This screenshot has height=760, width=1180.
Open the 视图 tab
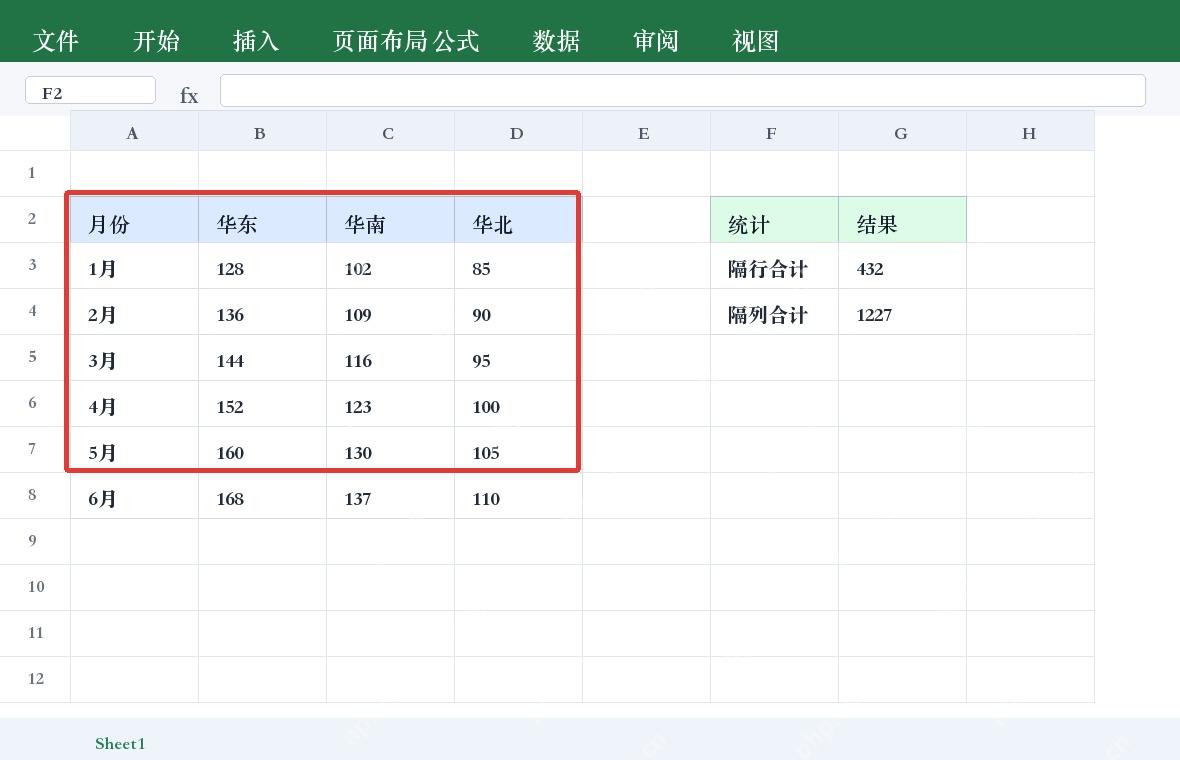[756, 41]
